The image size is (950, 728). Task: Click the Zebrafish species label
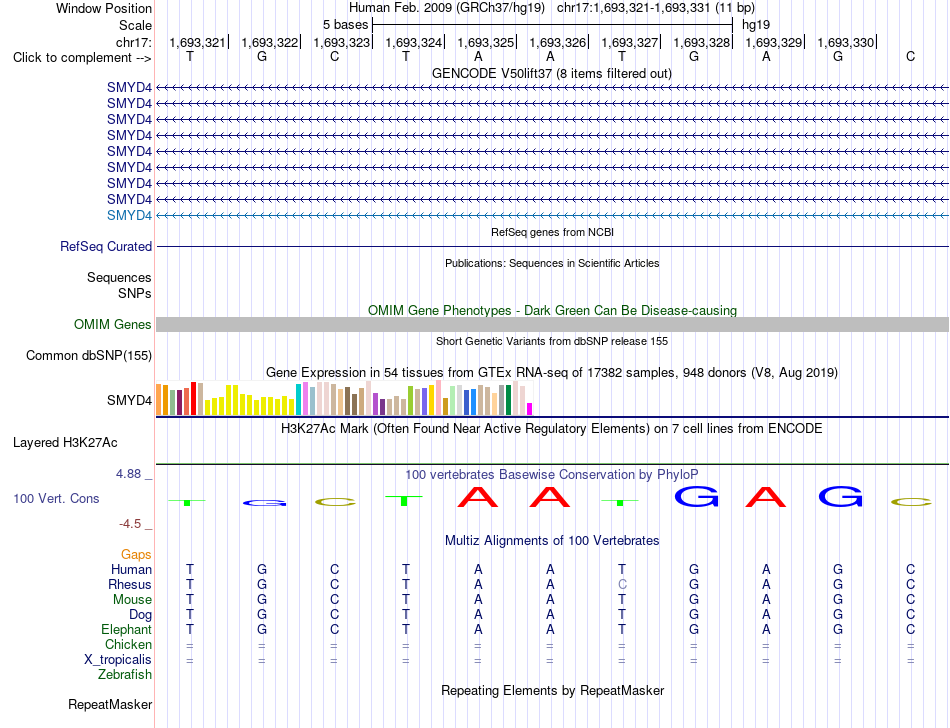125,675
